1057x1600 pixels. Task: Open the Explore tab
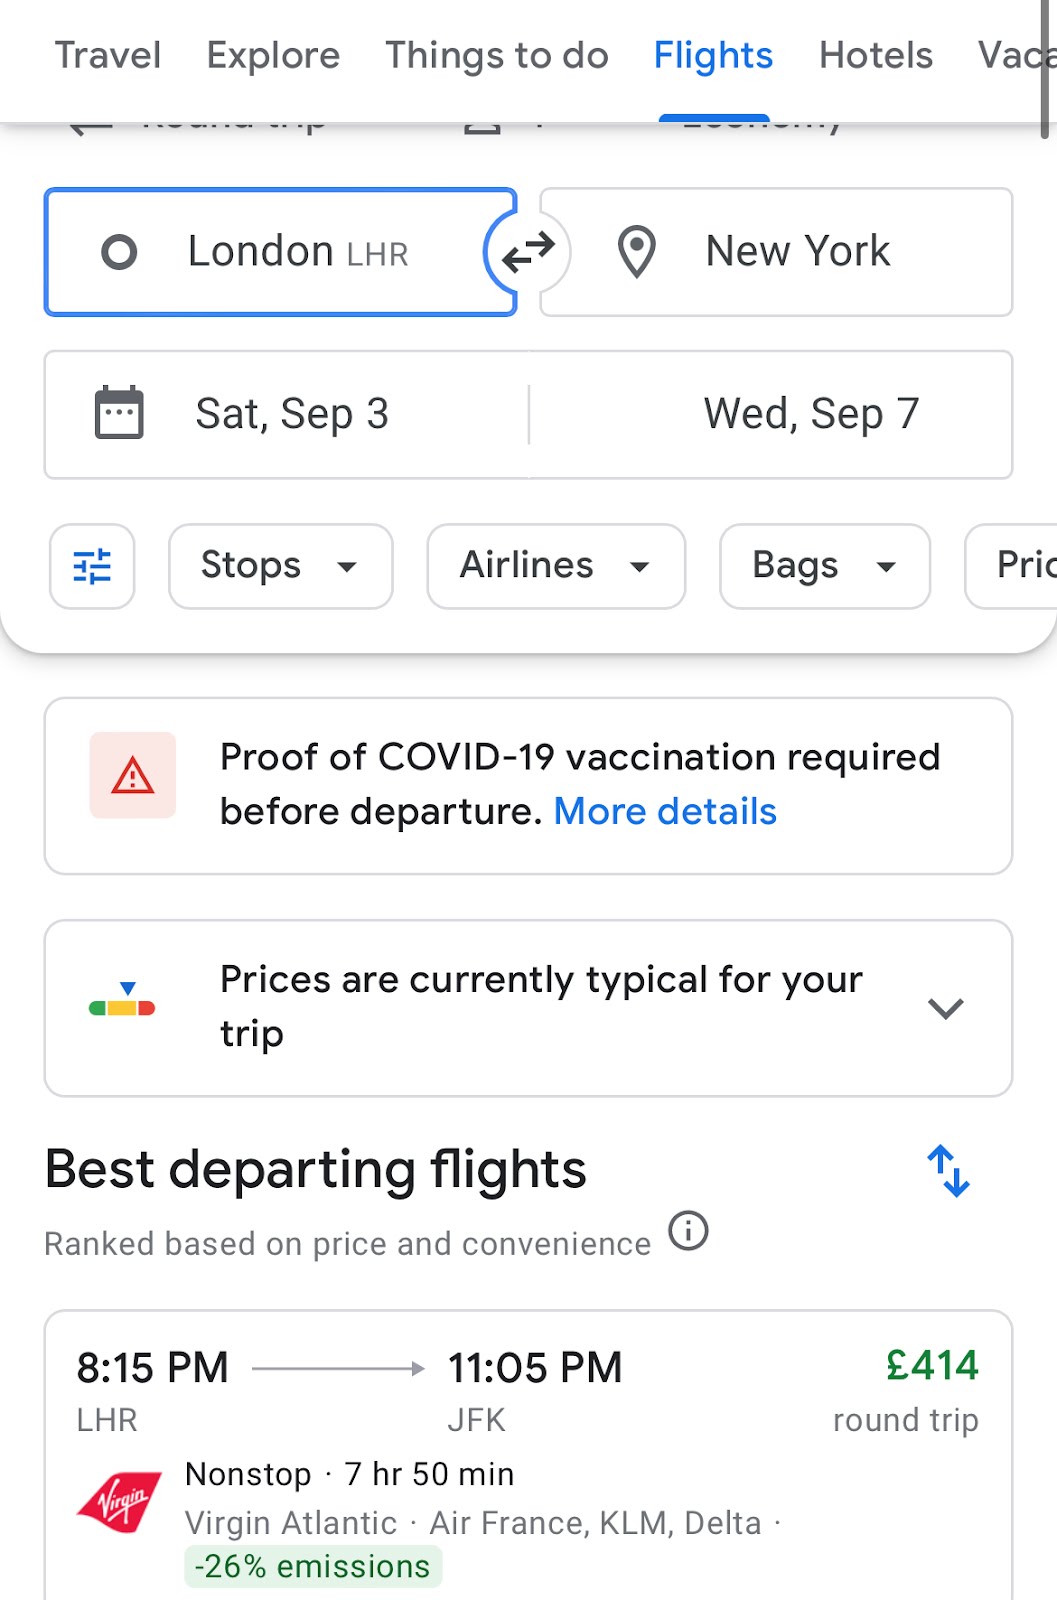coord(273,56)
